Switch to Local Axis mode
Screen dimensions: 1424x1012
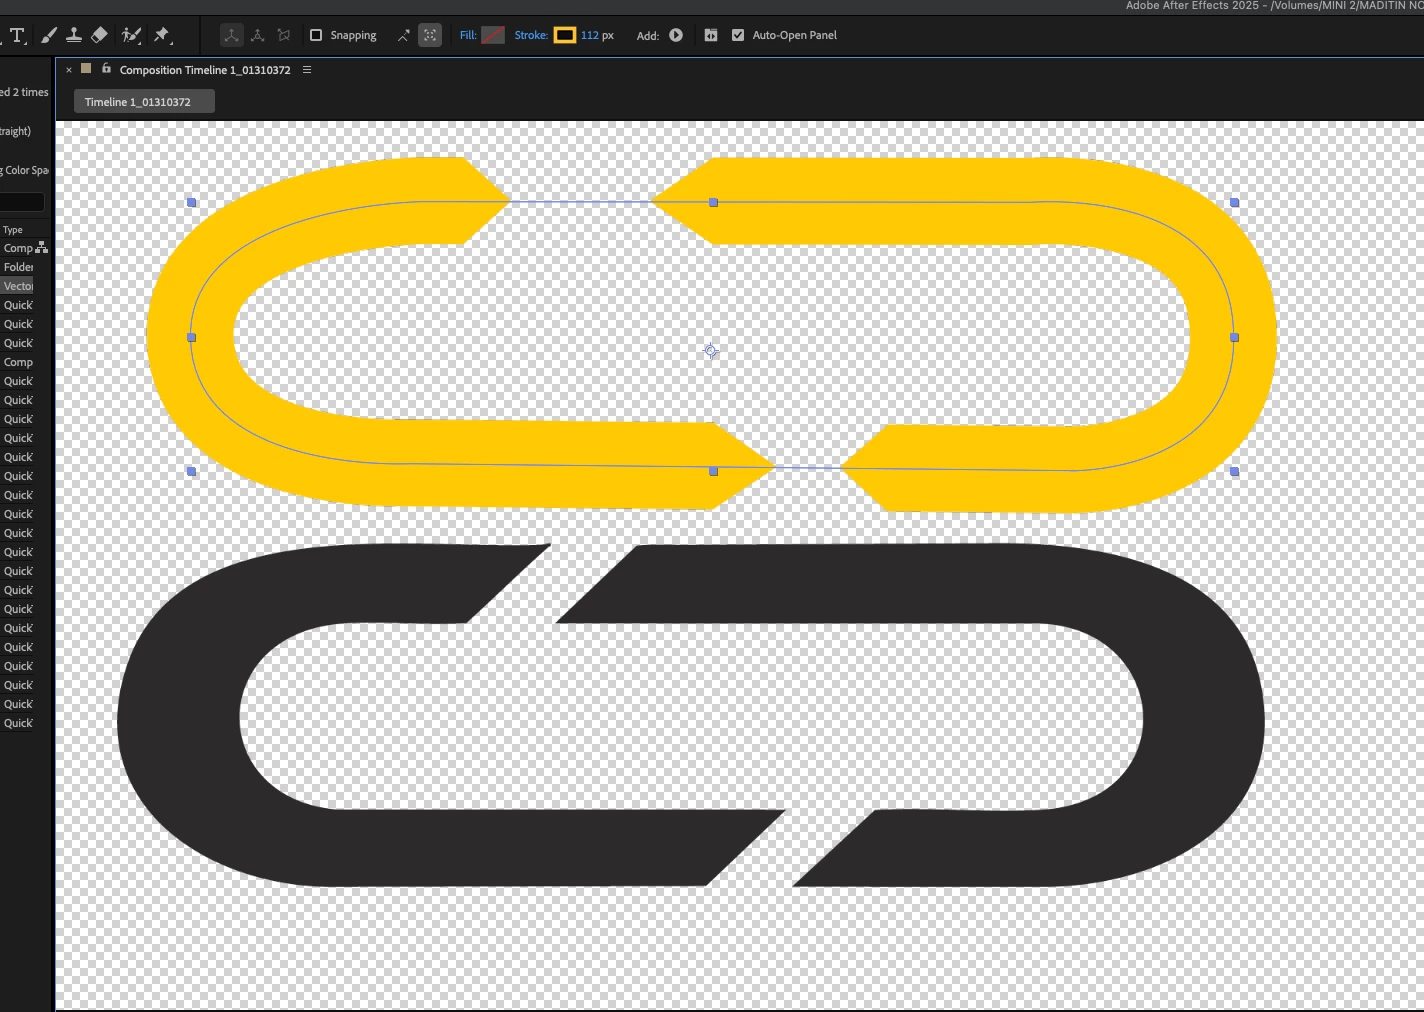(231, 35)
